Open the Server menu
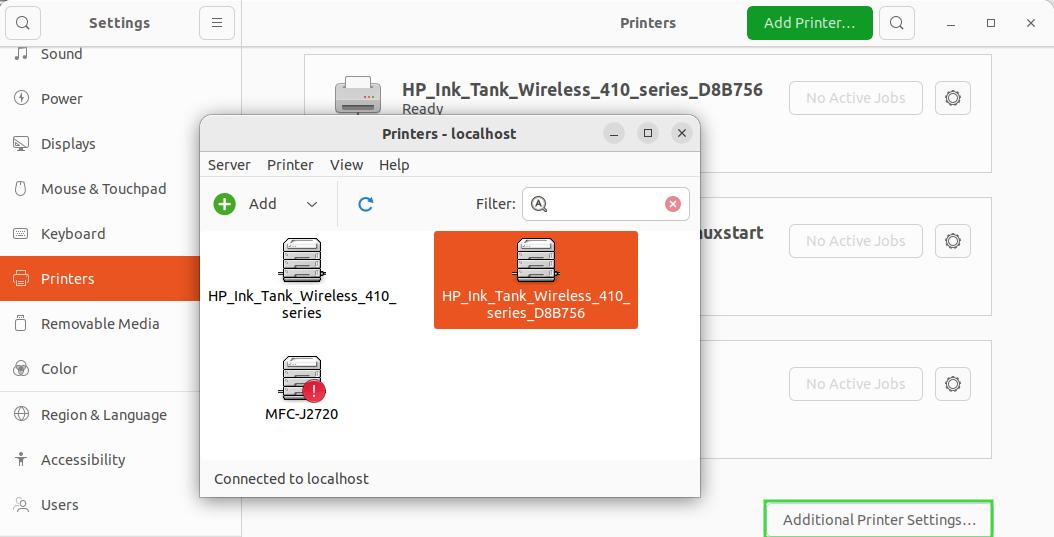This screenshot has width=1054, height=537. [x=229, y=165]
